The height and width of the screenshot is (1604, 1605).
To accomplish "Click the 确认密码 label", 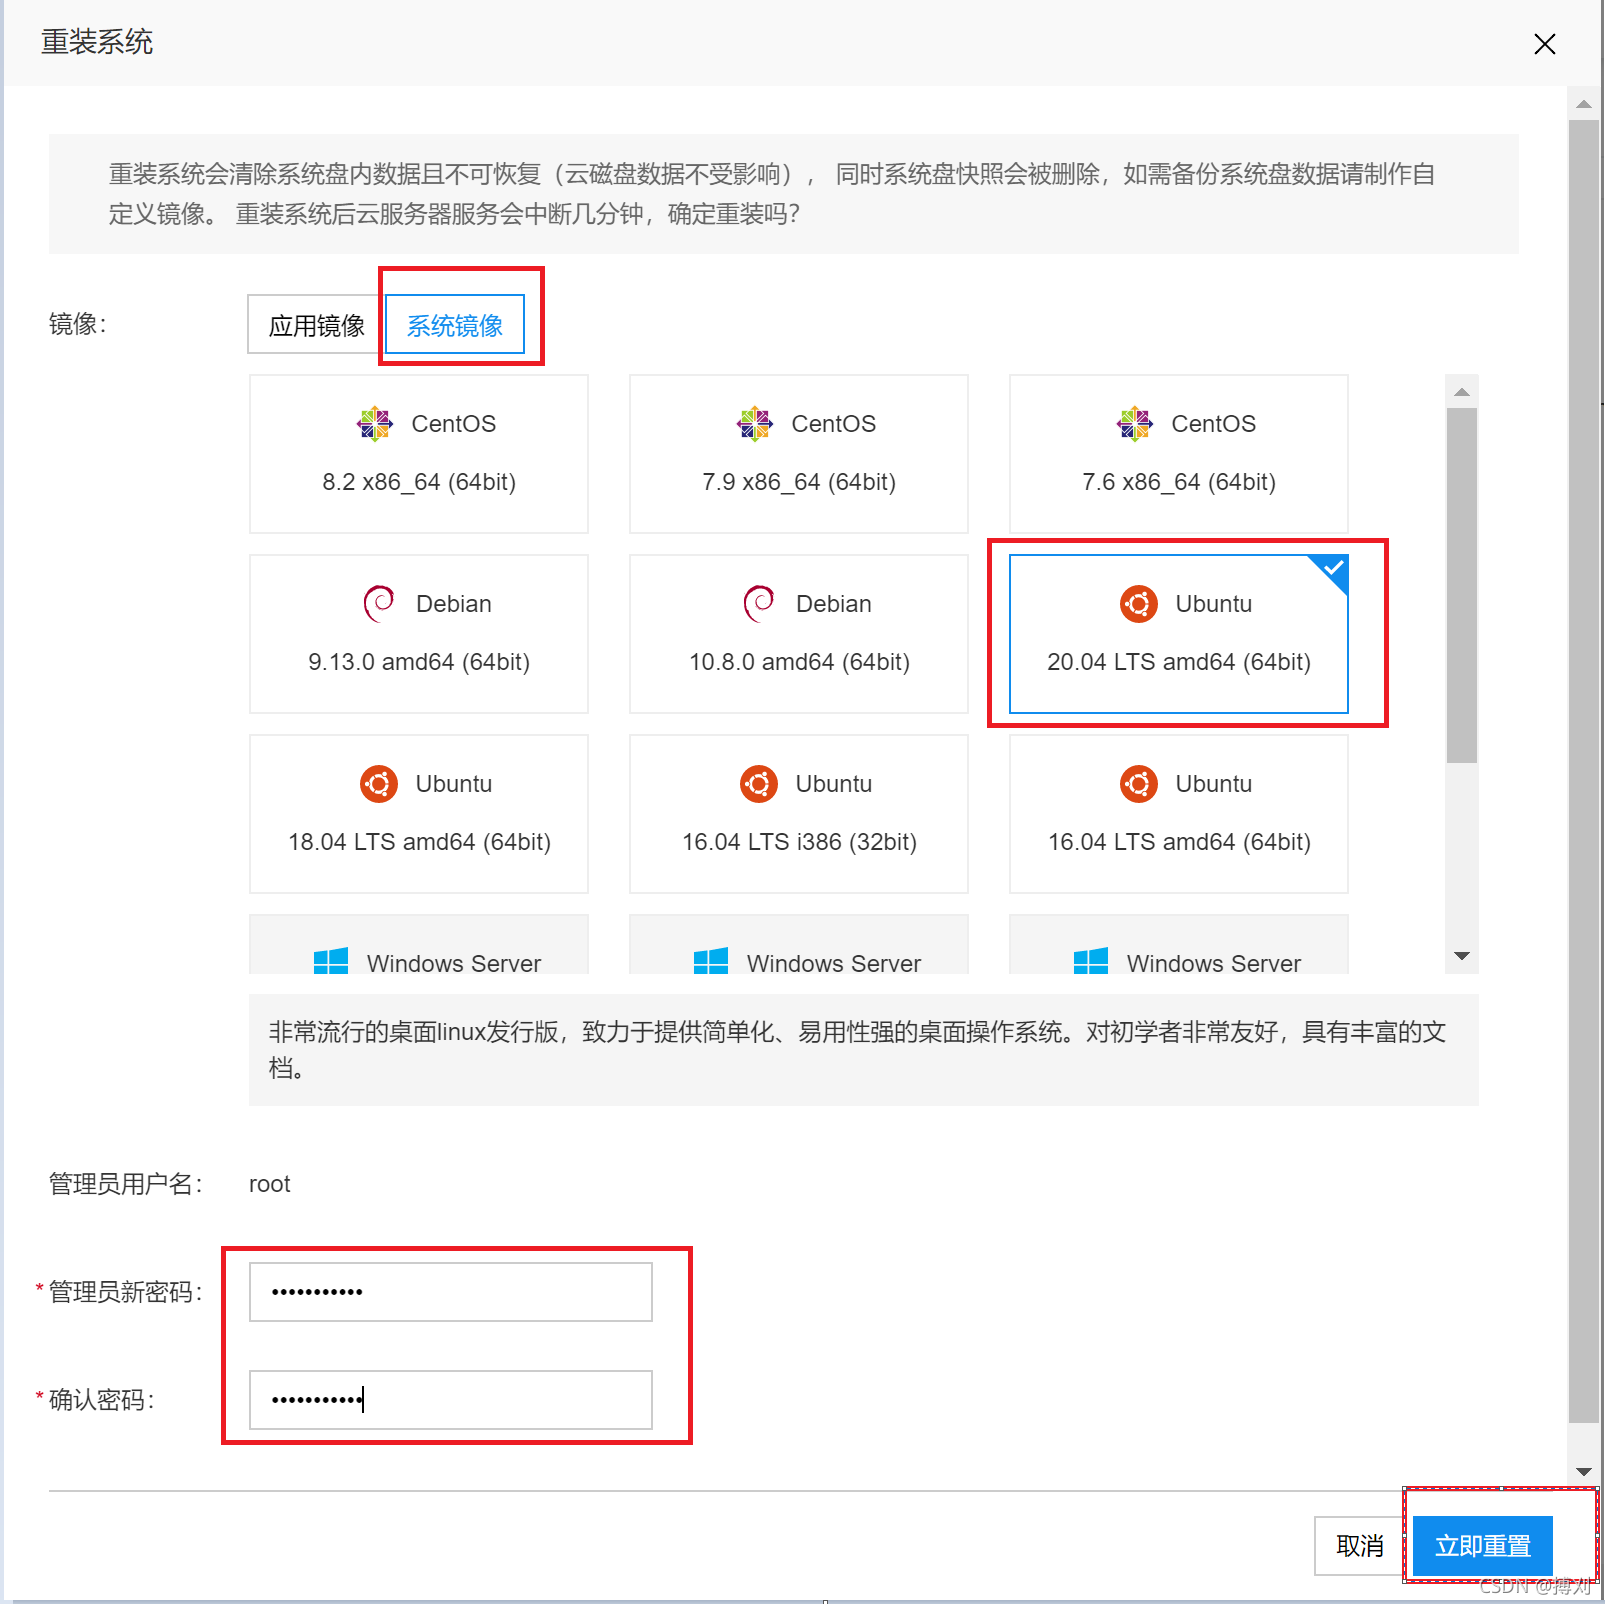I will coord(102,1400).
